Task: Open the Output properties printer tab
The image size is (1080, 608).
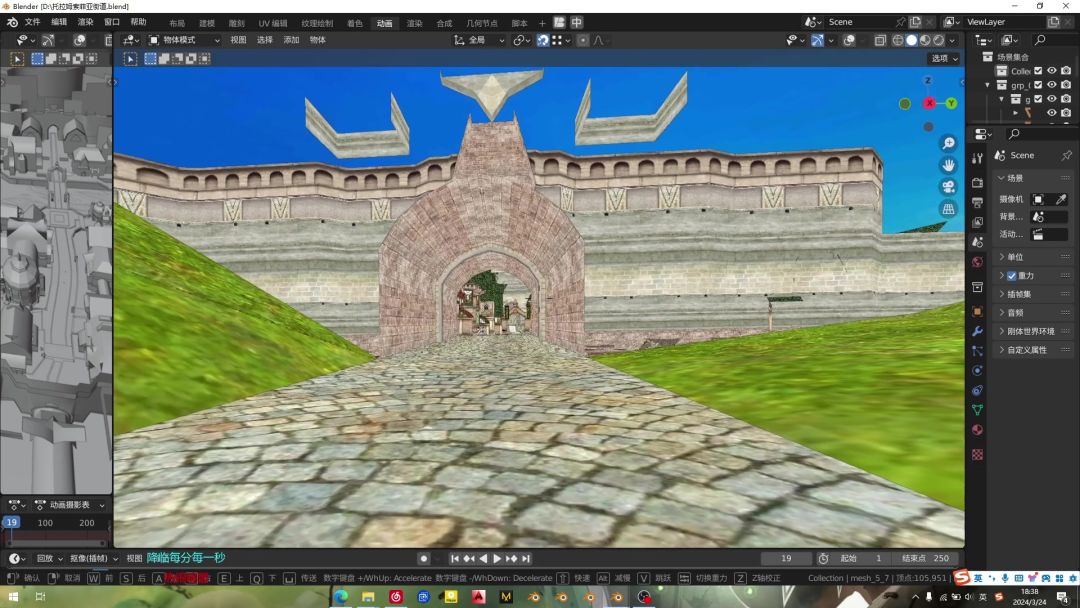Action: coord(977,203)
